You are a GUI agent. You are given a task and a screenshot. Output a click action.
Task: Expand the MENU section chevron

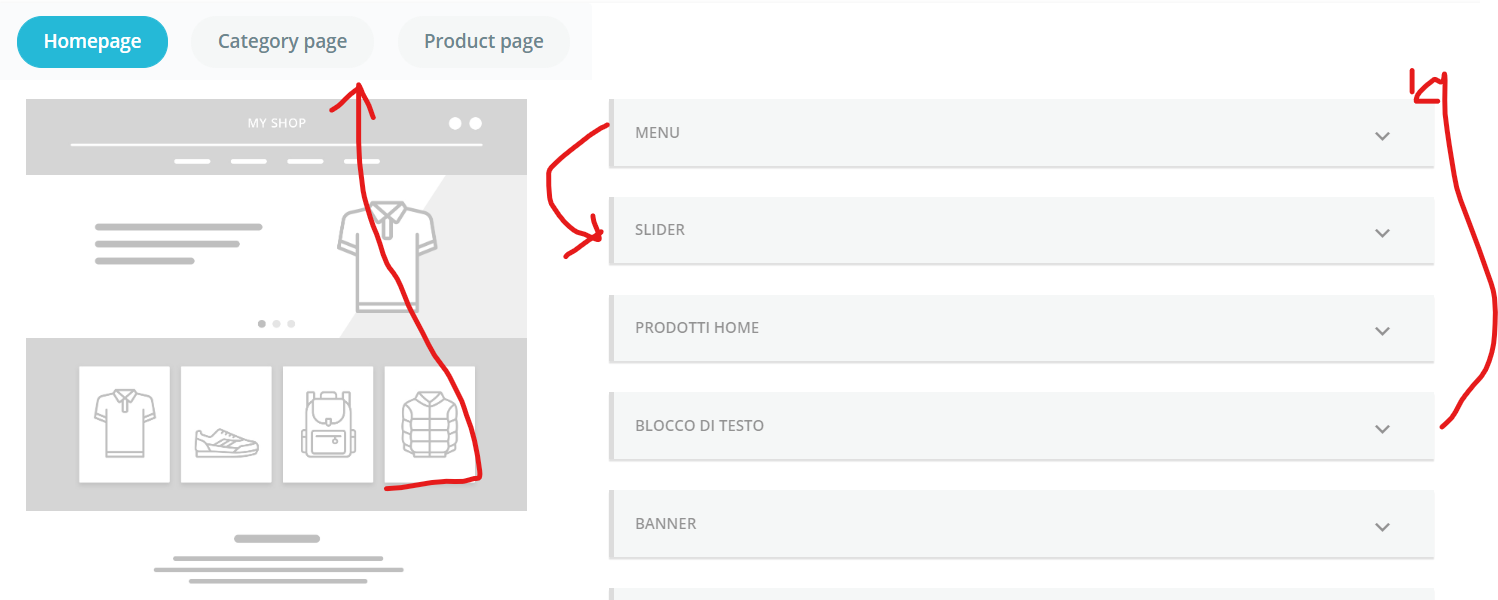click(x=1382, y=136)
